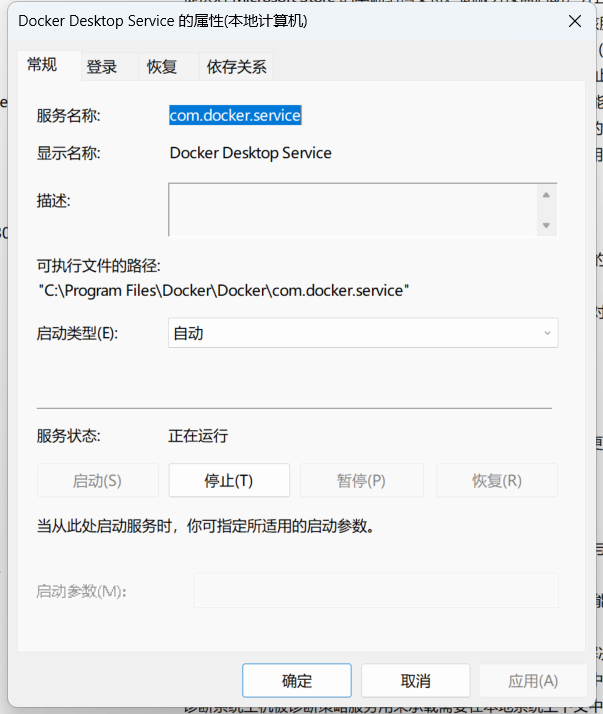Click the 启动(S) button

tap(97, 480)
